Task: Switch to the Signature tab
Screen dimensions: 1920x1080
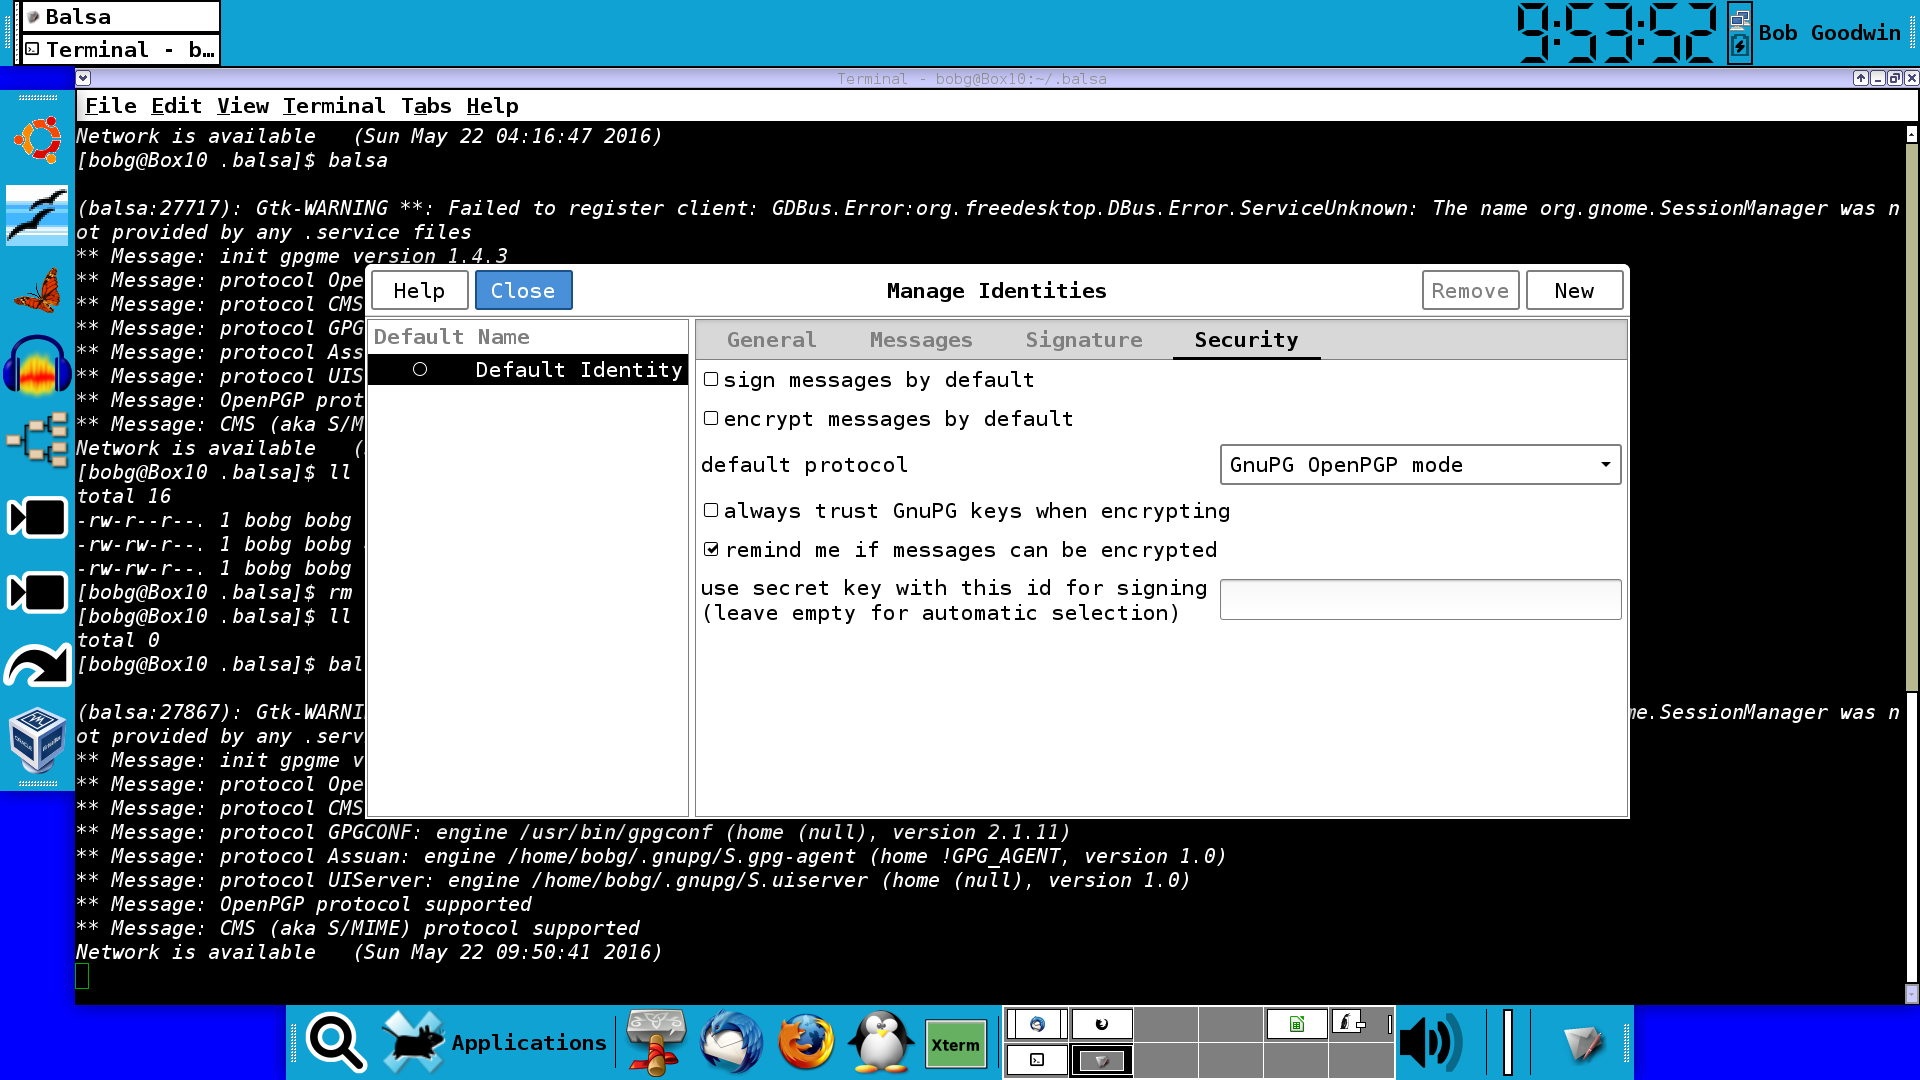Action: [x=1083, y=340]
